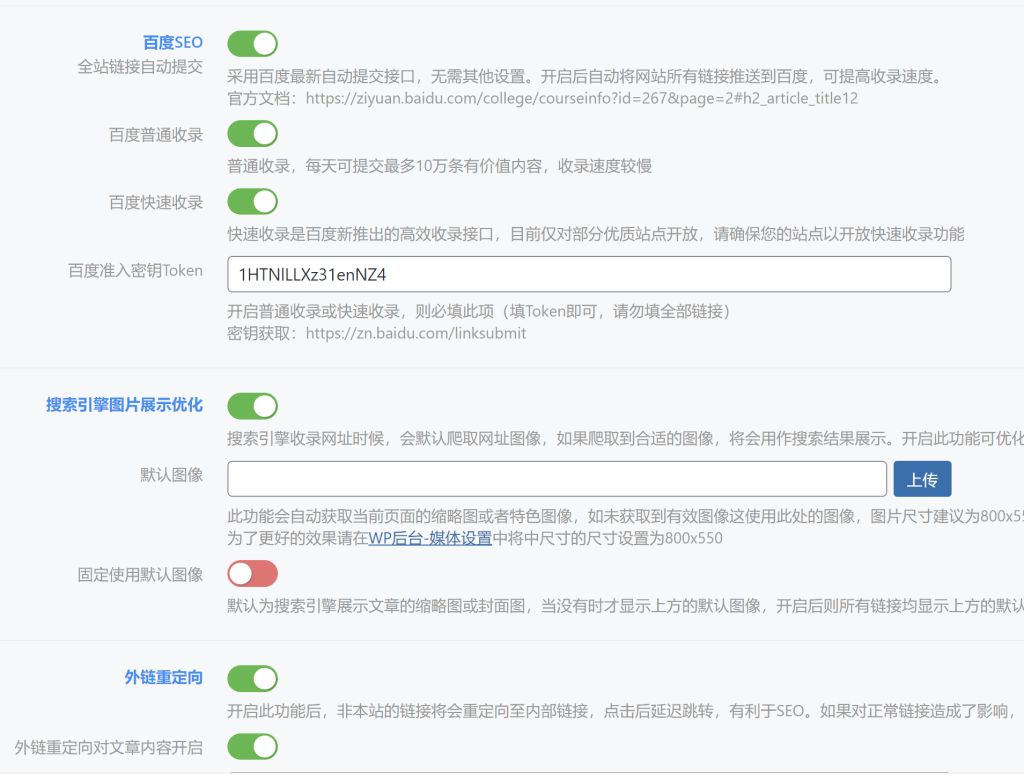Click the 百度SEO section heading
The height and width of the screenshot is (778, 1024).
pyautogui.click(x=171, y=43)
